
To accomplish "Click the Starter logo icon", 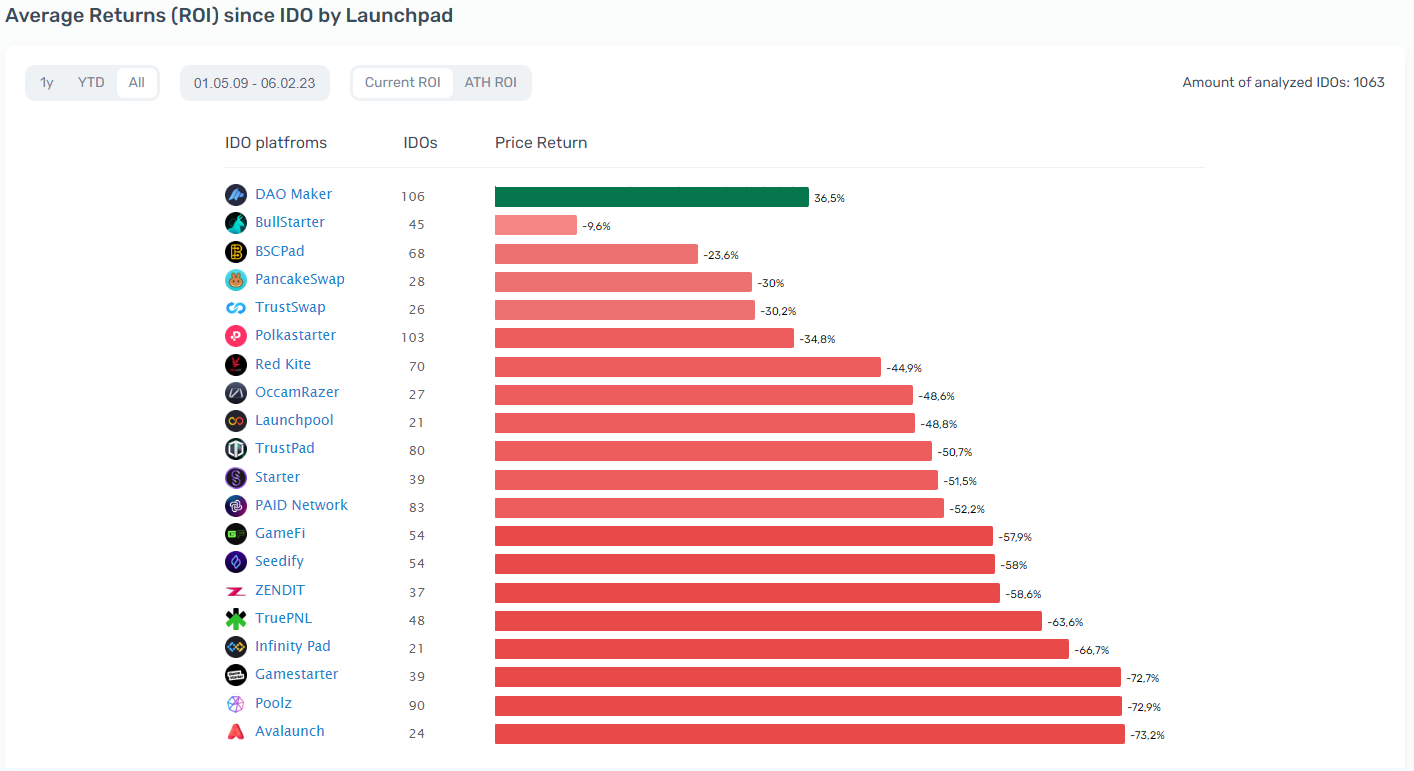I will point(236,478).
